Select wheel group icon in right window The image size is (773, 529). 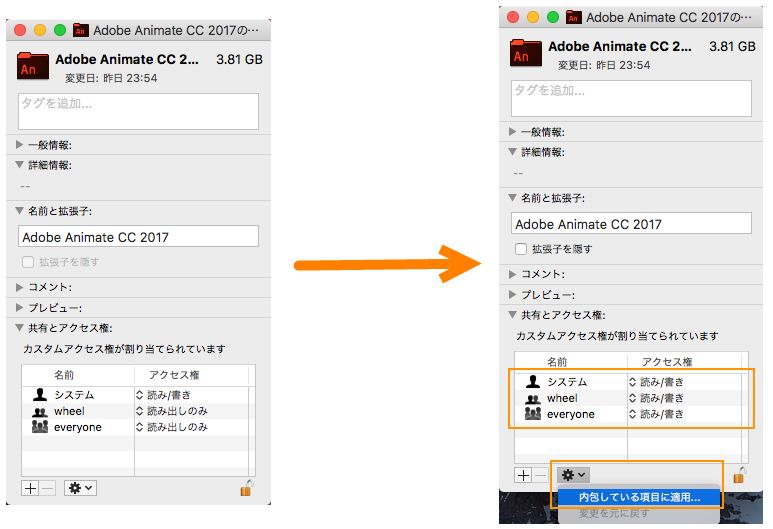532,398
